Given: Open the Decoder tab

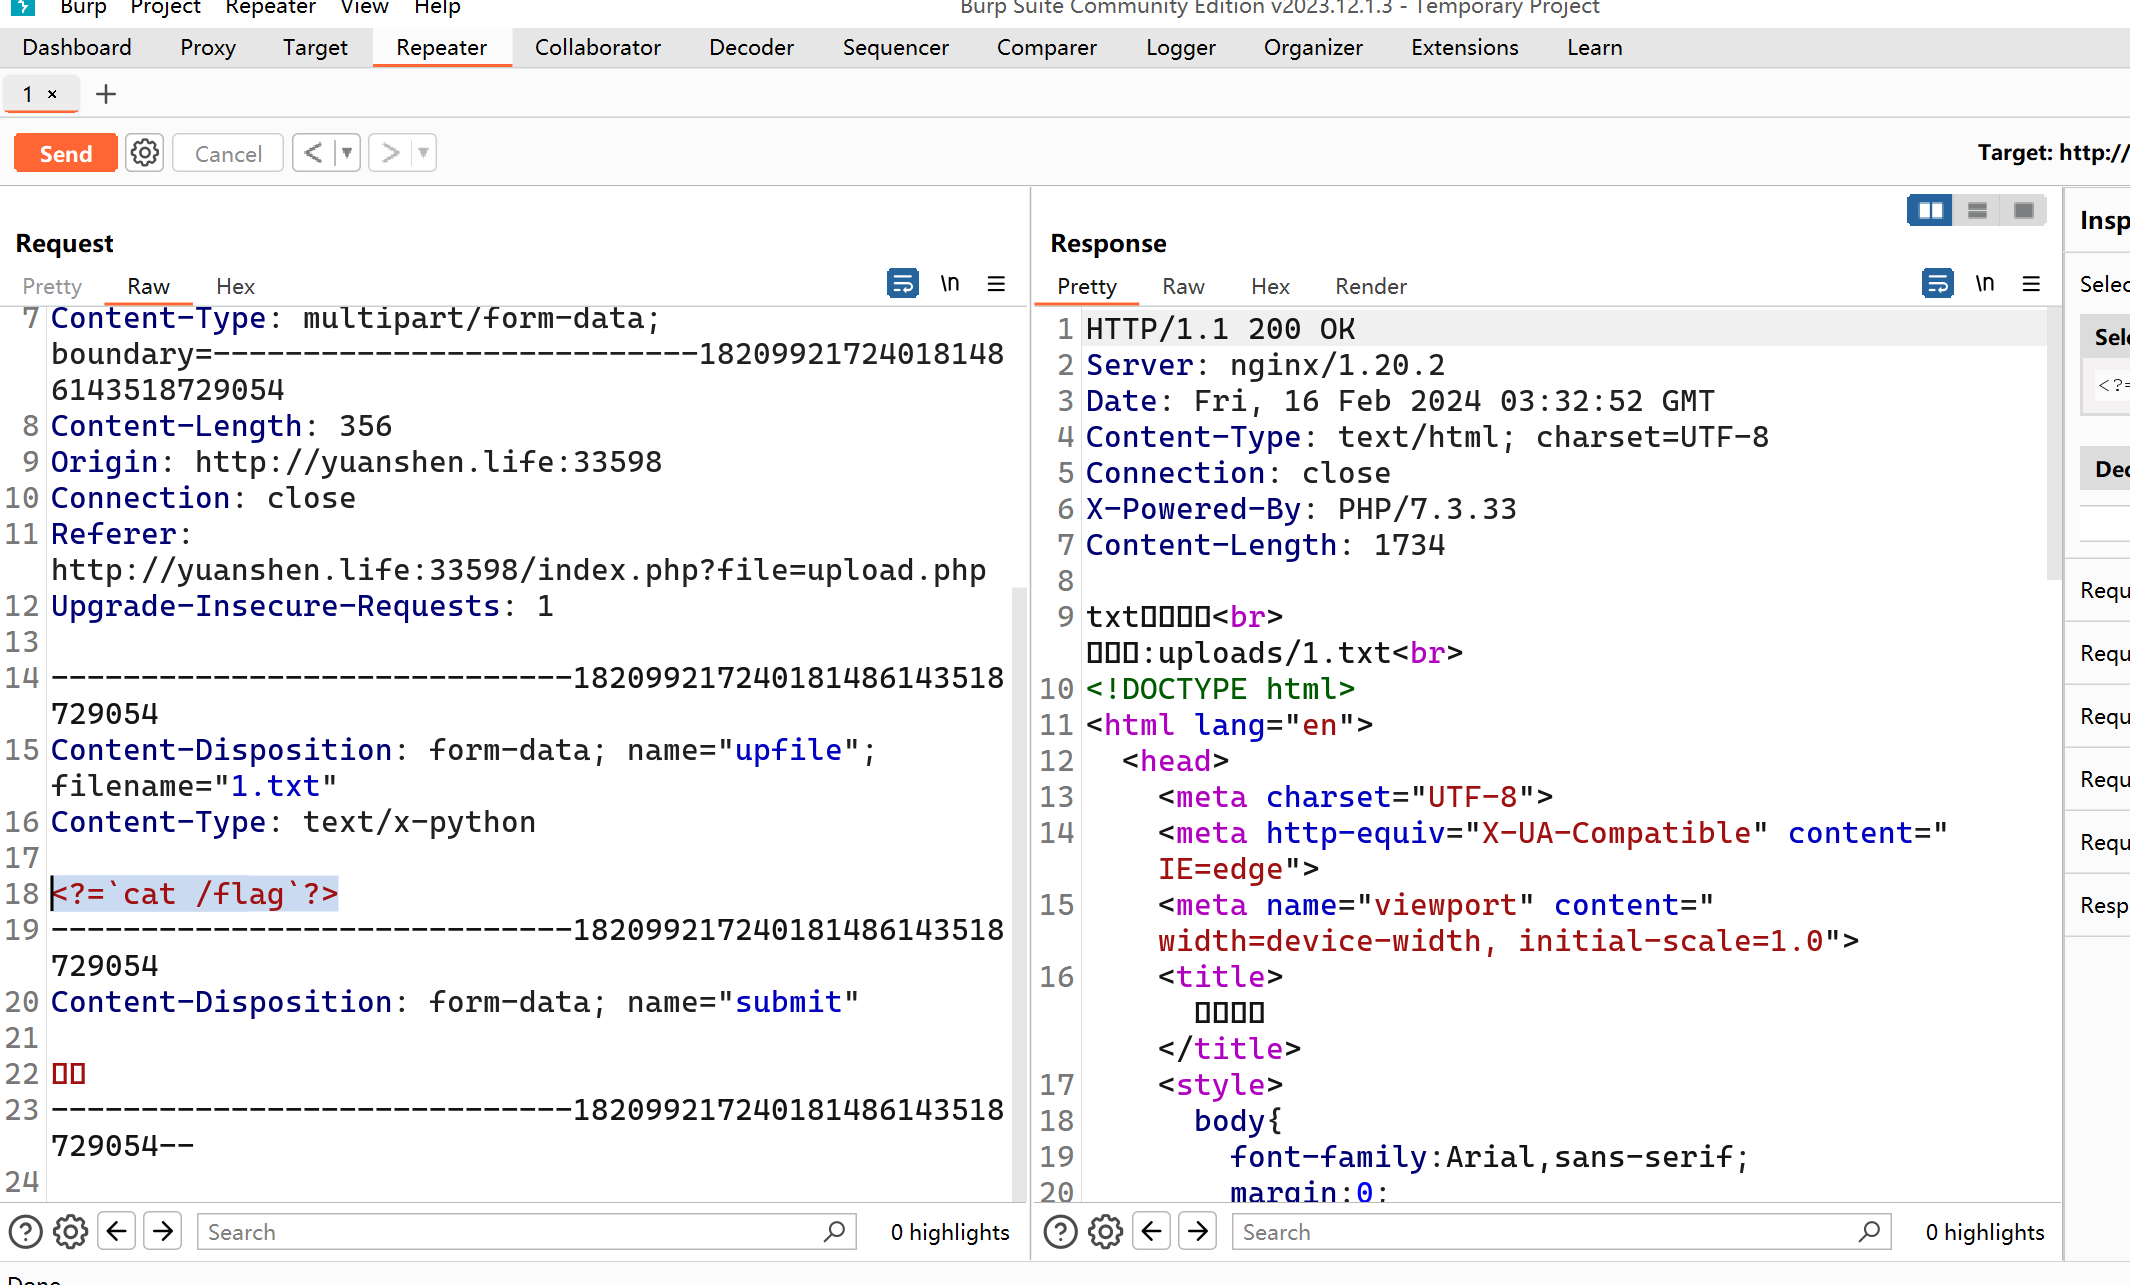Looking at the screenshot, I should pyautogui.click(x=751, y=47).
